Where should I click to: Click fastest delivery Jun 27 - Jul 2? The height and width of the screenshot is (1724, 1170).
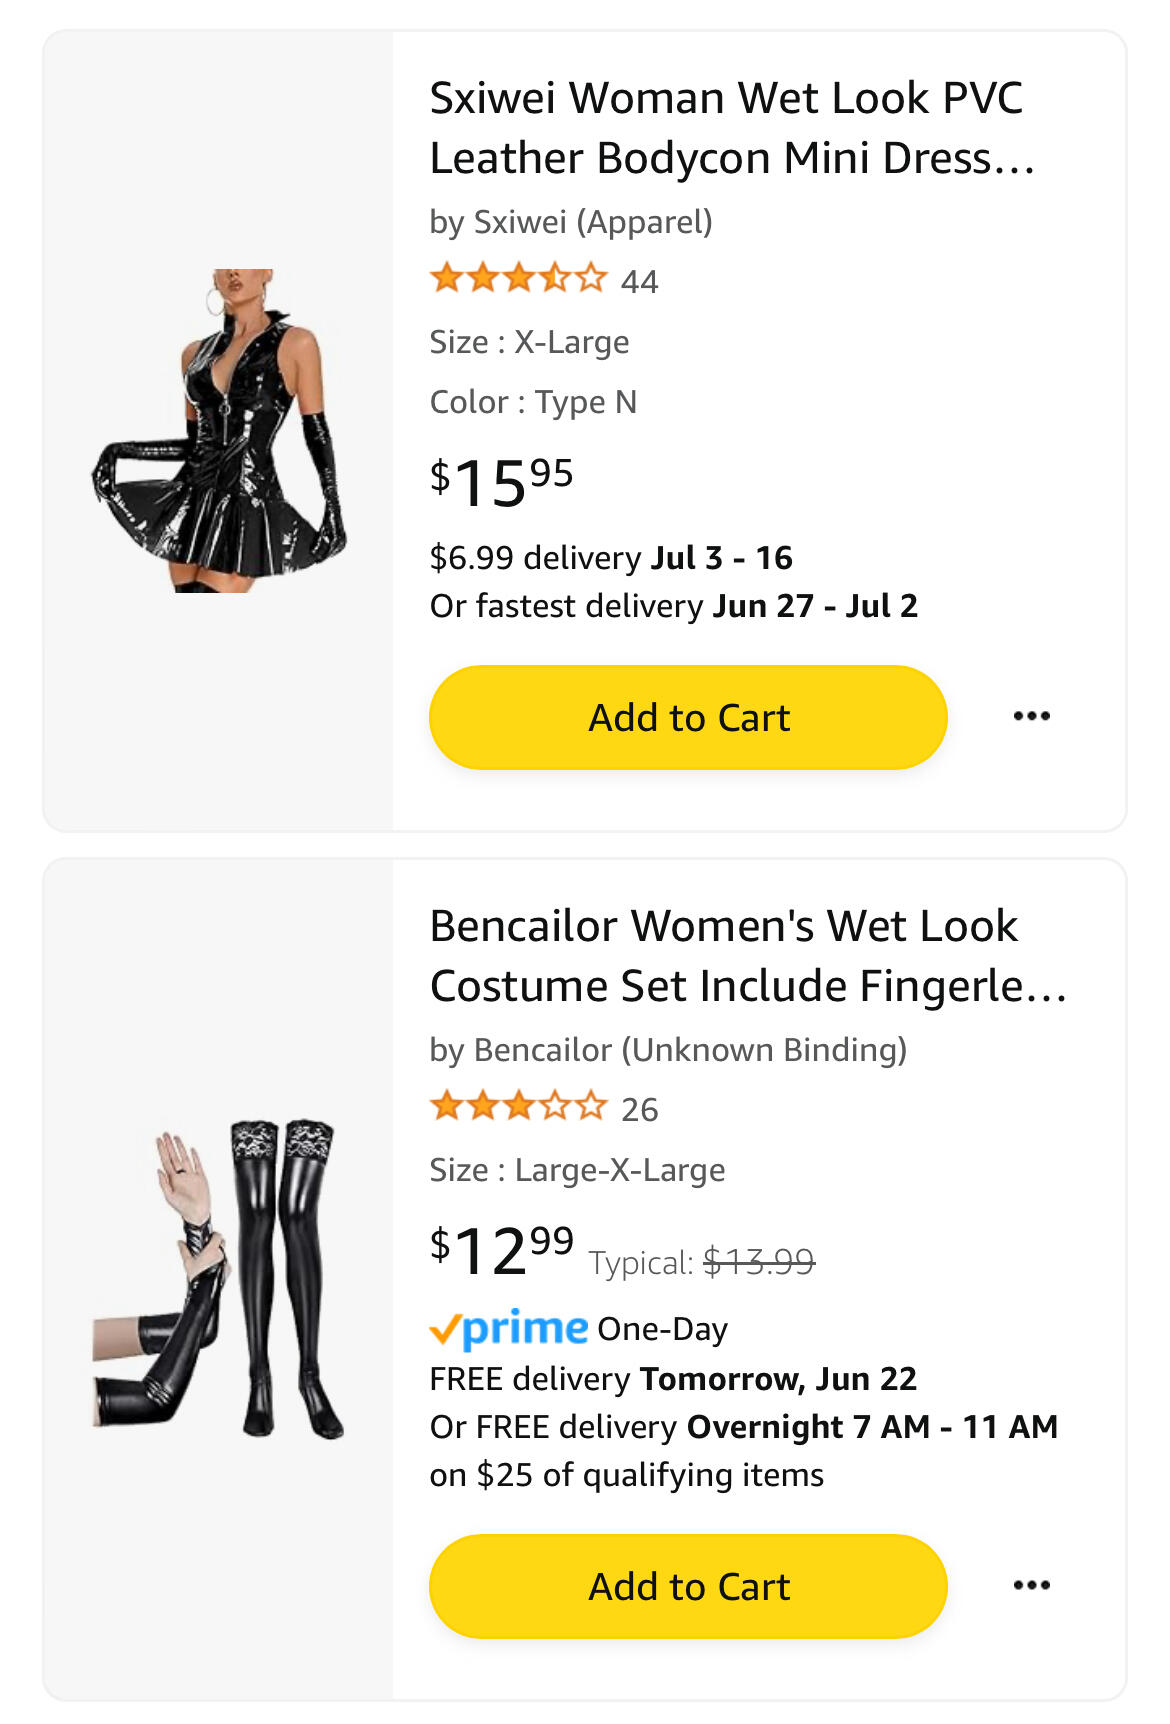(x=673, y=606)
